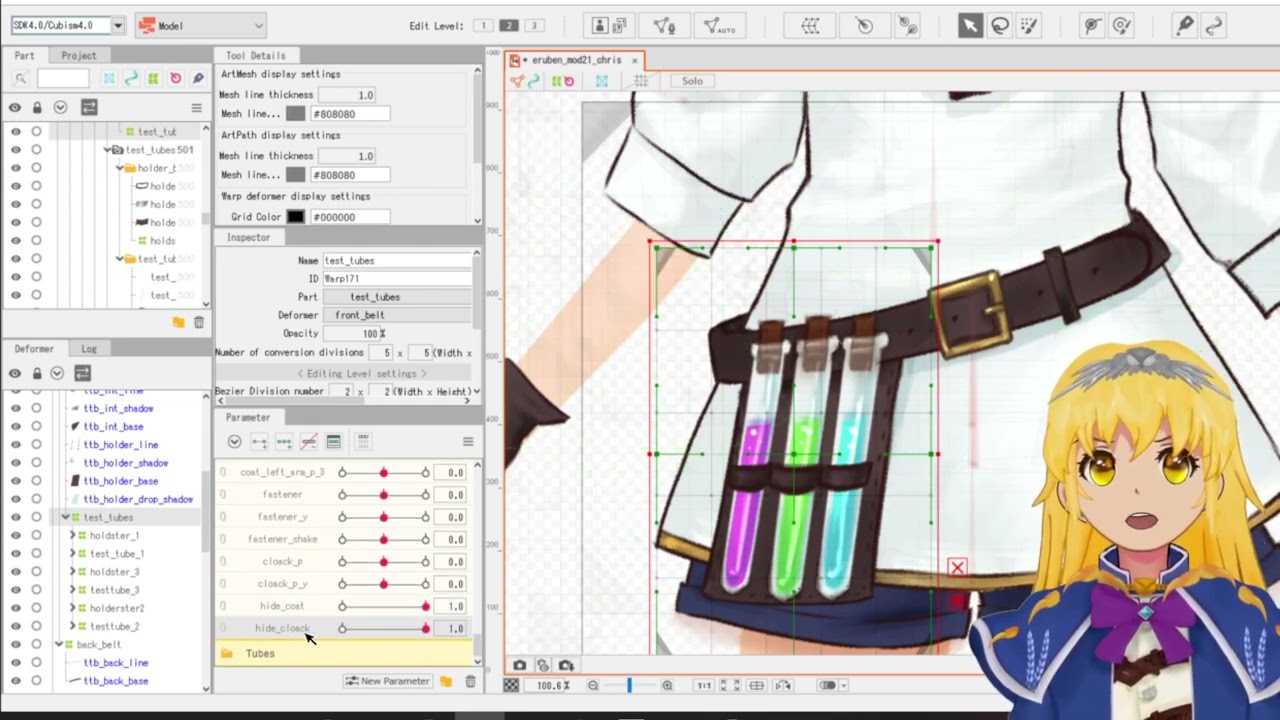Image resolution: width=1280 pixels, height=720 pixels.
Task: Click the trash icon below Part panel
Action: tap(199, 322)
